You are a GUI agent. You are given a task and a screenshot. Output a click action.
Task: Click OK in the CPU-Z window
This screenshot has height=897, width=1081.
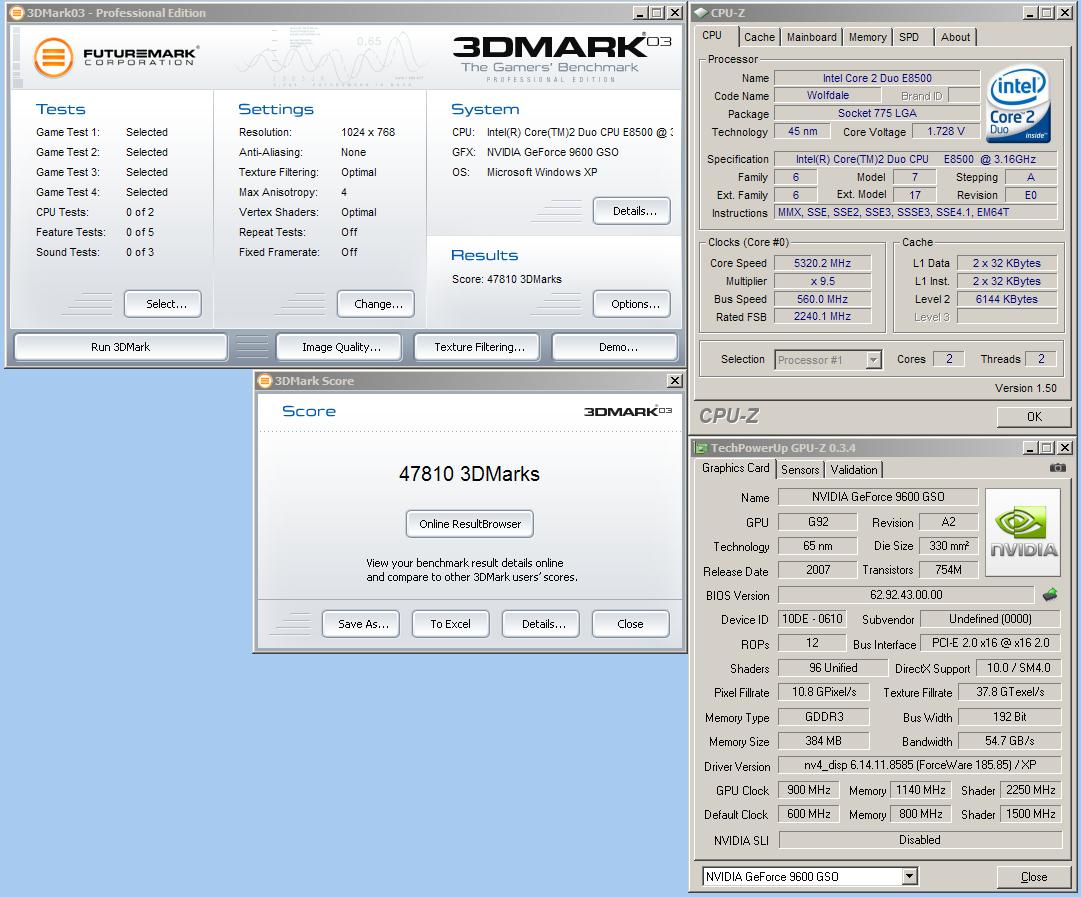pyautogui.click(x=1034, y=416)
